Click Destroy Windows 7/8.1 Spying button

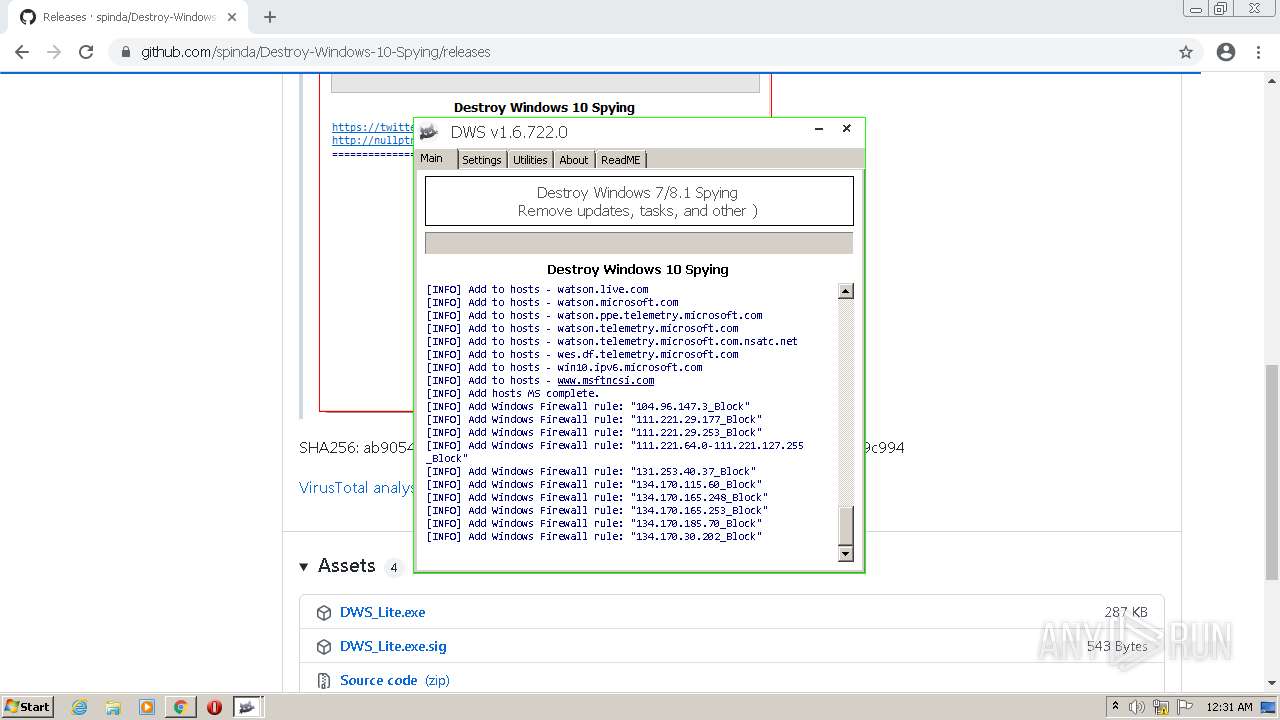point(639,201)
